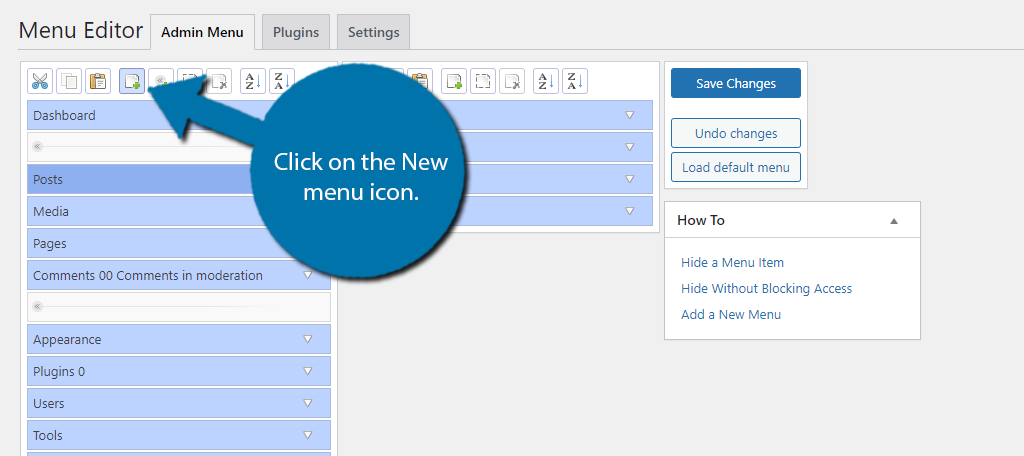Open Hide Without Blocking Access link
1024x456 pixels.
pos(767,289)
